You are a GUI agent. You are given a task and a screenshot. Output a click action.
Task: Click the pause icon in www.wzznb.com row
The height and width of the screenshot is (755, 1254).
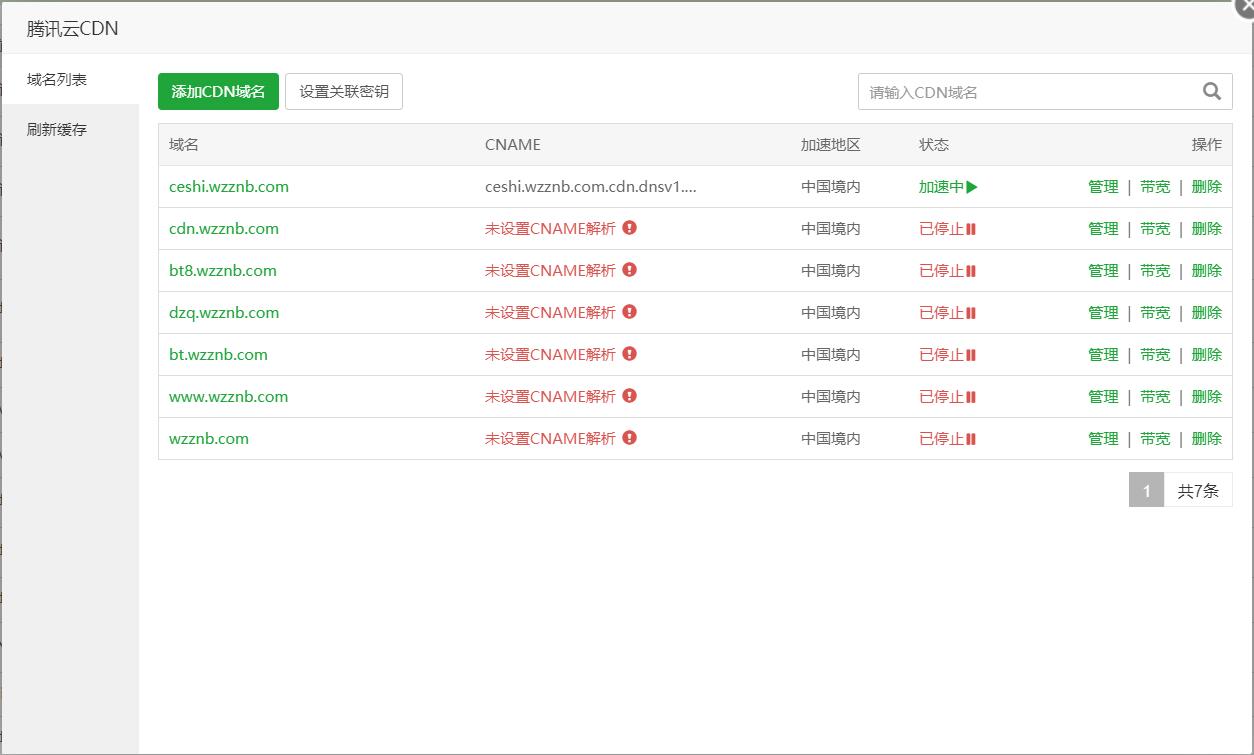pos(971,397)
